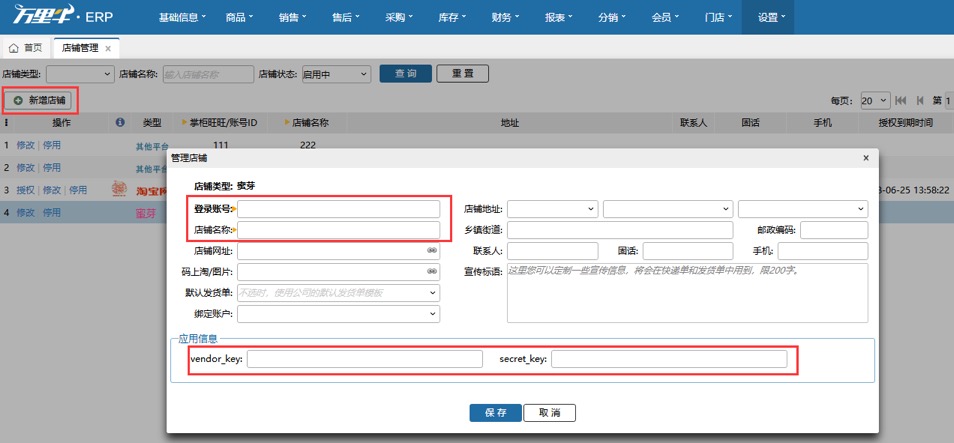
Task: Focus the 登录账号 input field
Action: [x=338, y=209]
